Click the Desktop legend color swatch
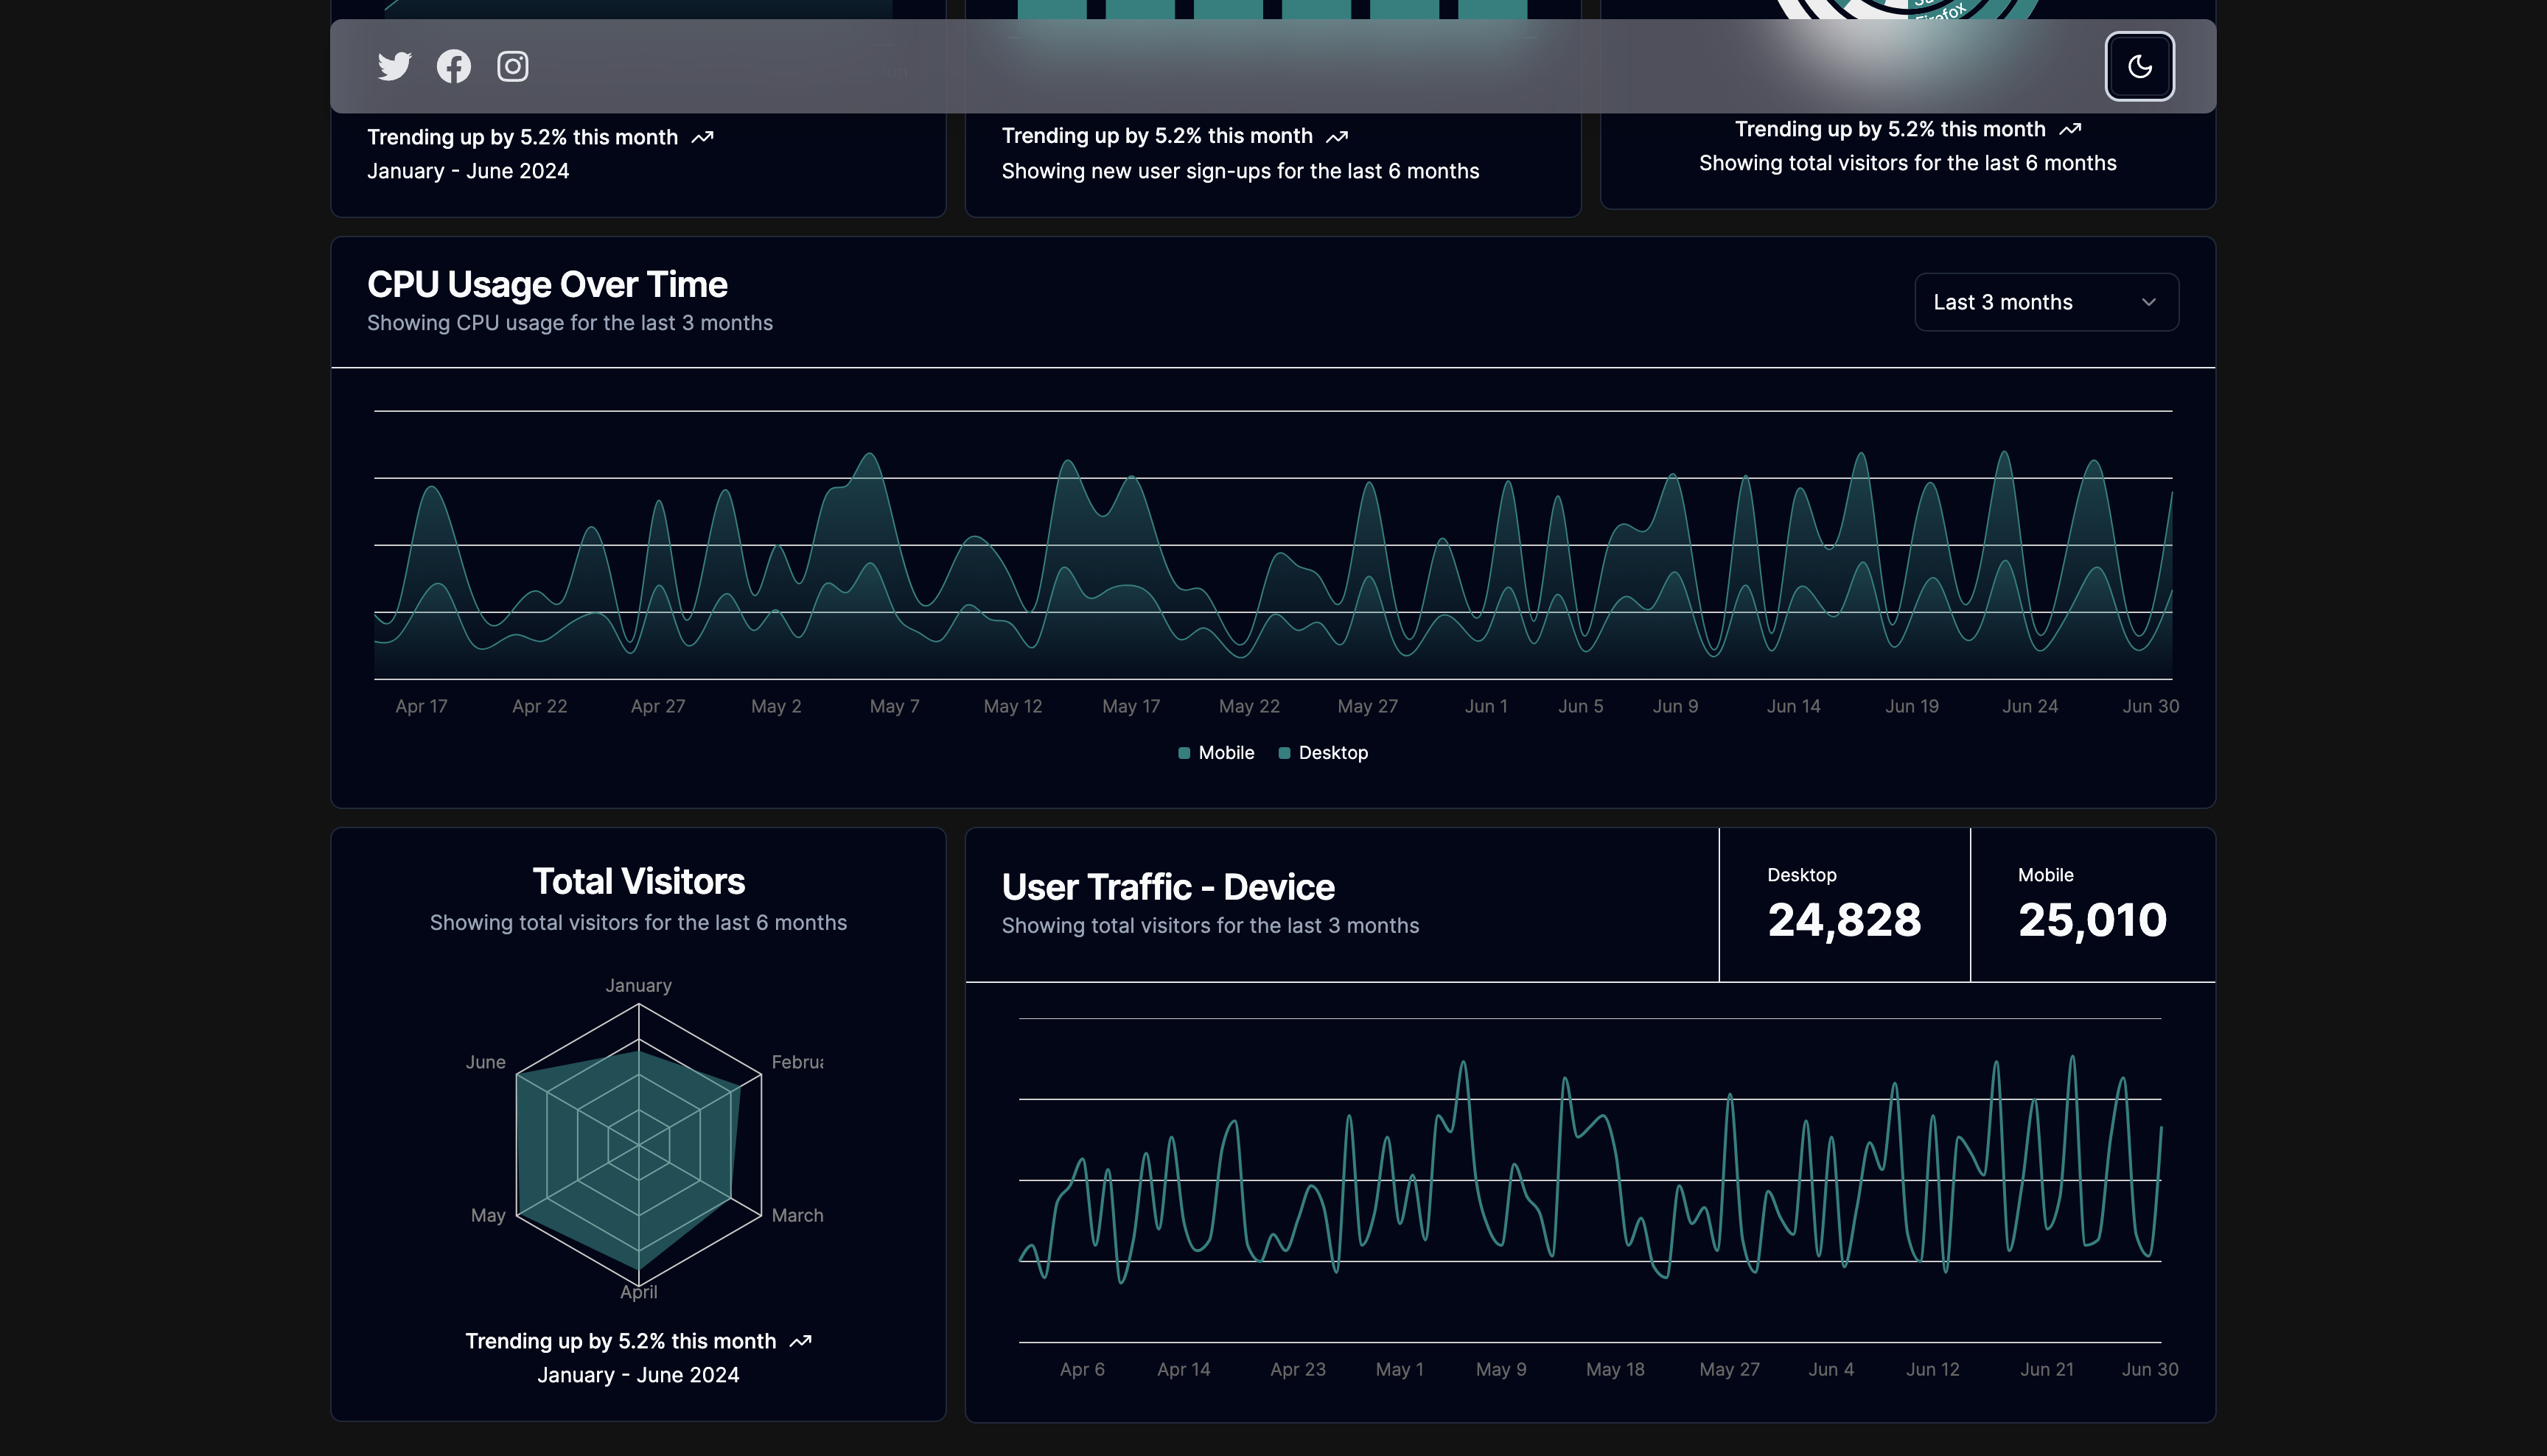Screen dimensions: 2547x1456 [1284, 753]
